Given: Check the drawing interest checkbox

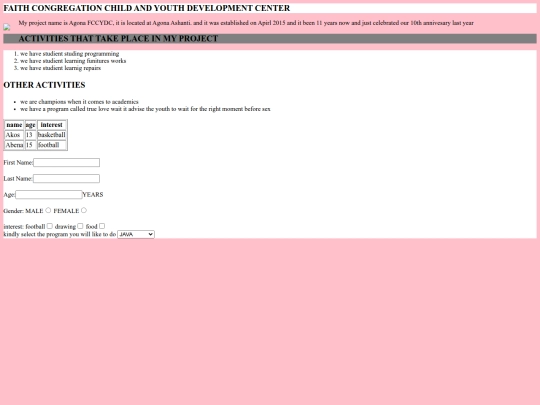Looking at the screenshot, I should point(80,226).
